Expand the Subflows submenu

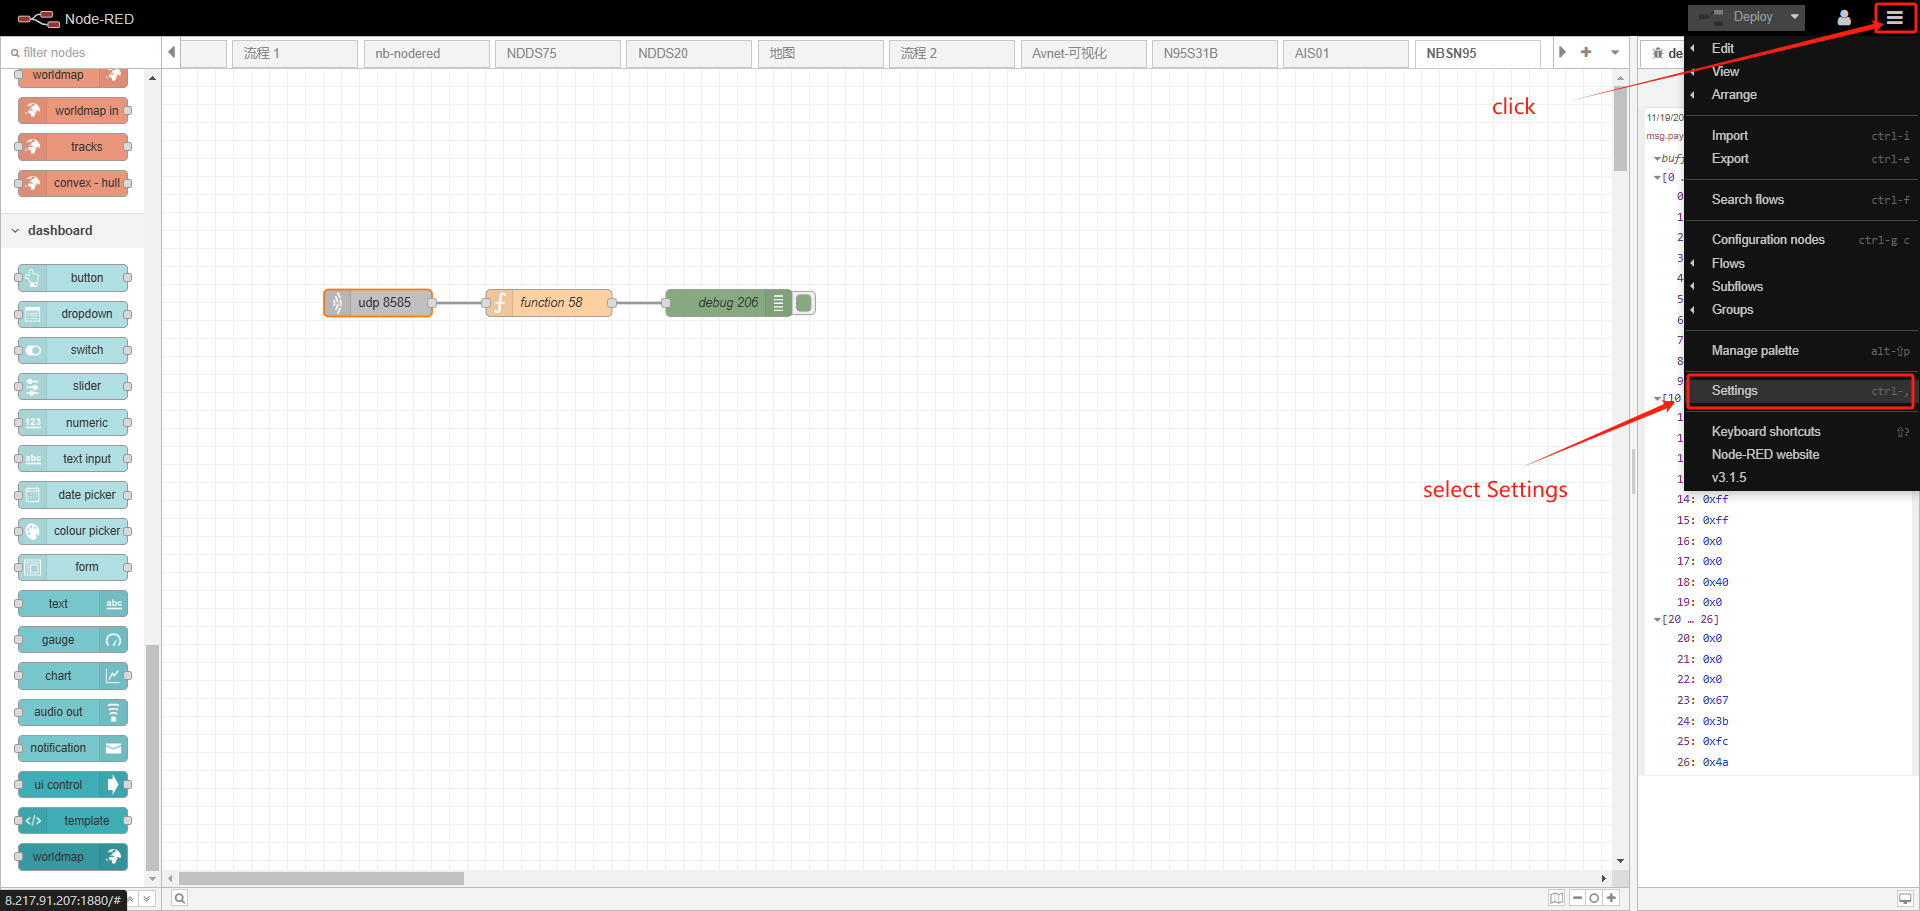tap(1800, 287)
